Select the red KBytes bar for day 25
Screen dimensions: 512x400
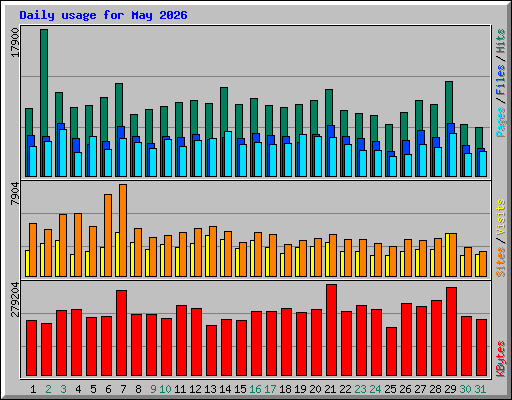coord(391,352)
